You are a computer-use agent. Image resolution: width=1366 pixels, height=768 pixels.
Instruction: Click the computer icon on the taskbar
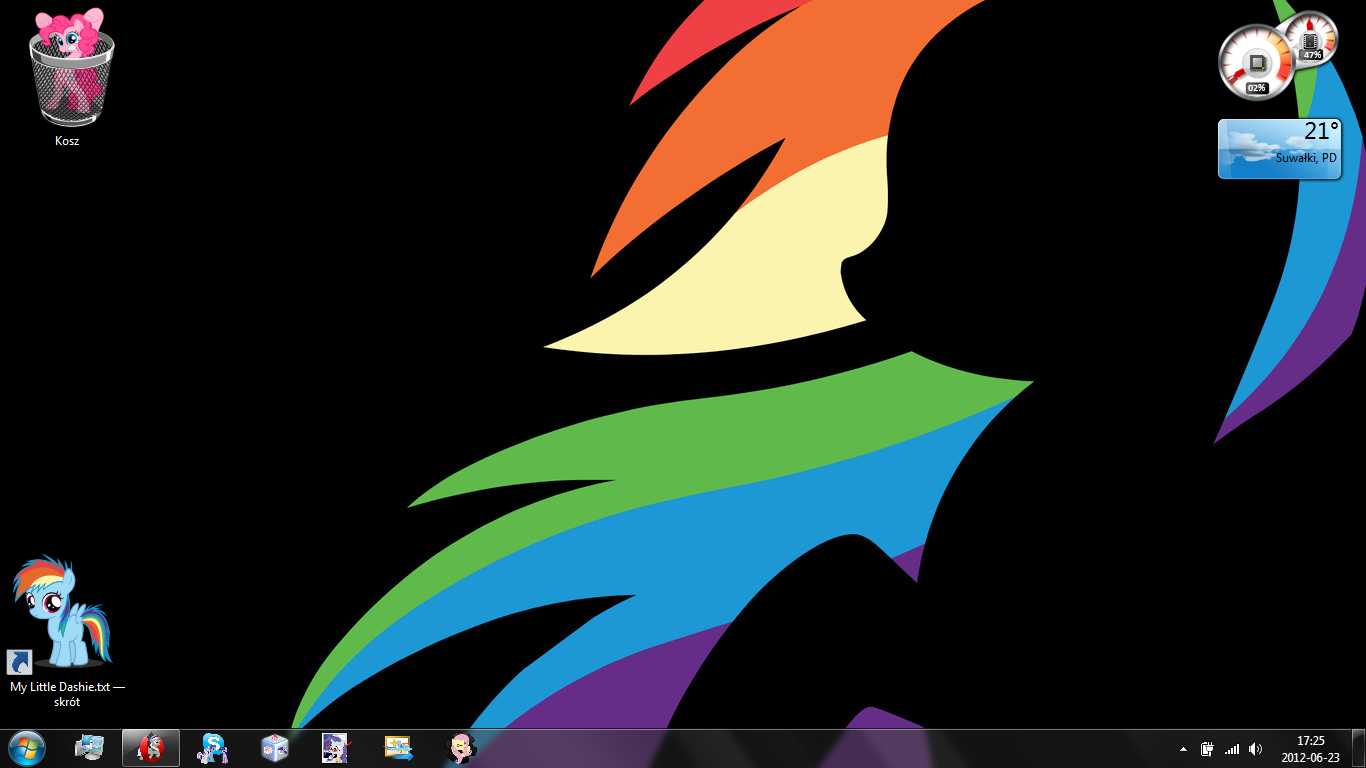(x=89, y=748)
